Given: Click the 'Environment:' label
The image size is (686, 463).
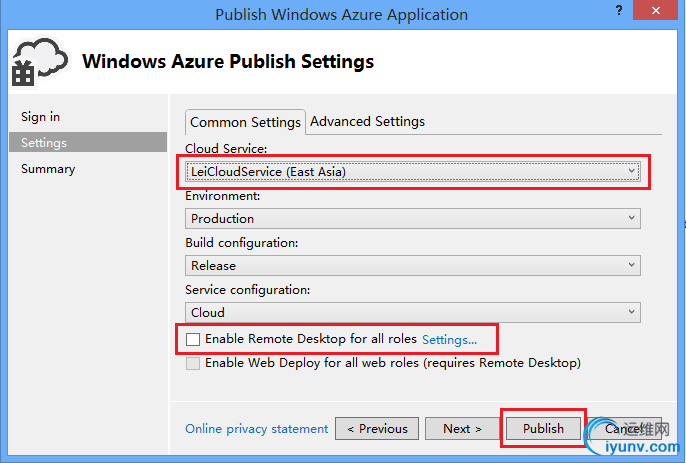Looking at the screenshot, I should point(222,196).
